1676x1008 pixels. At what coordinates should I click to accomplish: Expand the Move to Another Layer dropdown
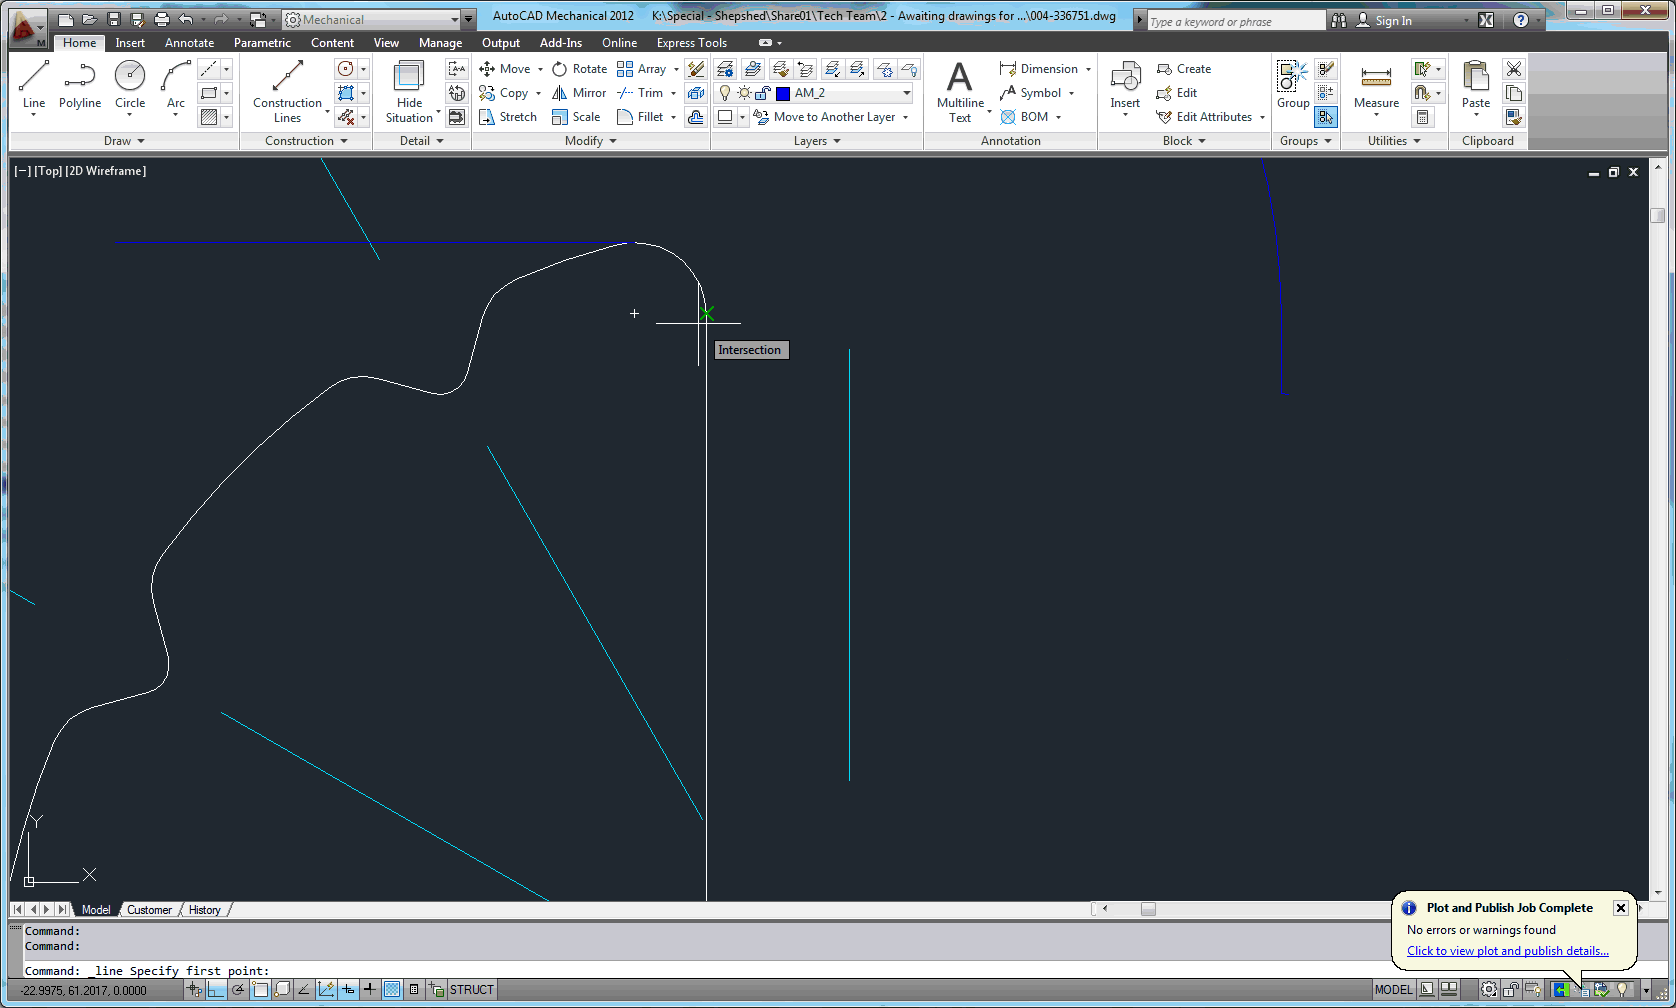(904, 117)
